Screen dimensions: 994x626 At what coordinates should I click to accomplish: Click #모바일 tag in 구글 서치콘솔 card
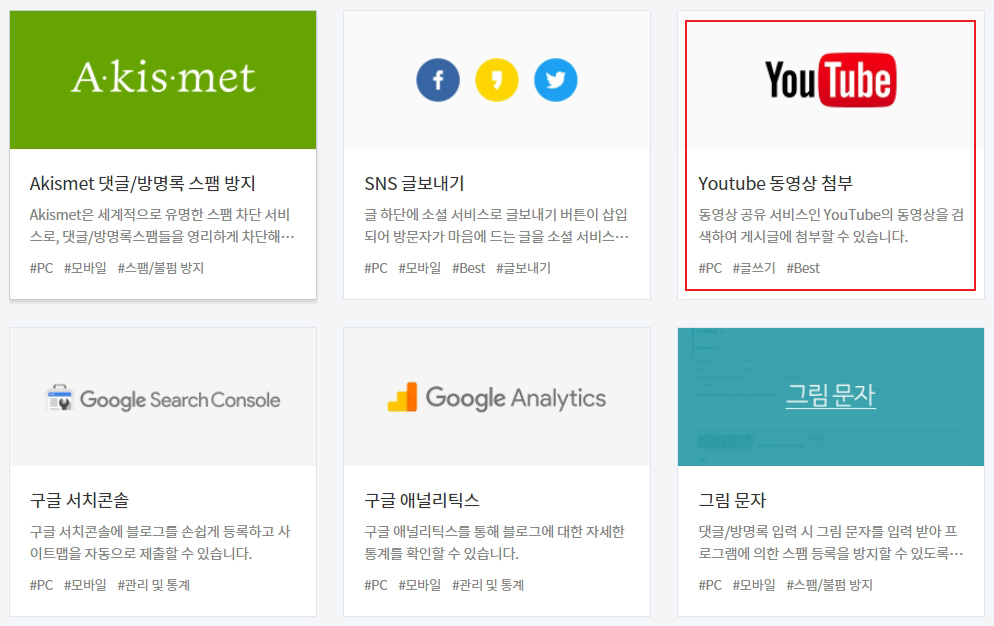[x=86, y=585]
